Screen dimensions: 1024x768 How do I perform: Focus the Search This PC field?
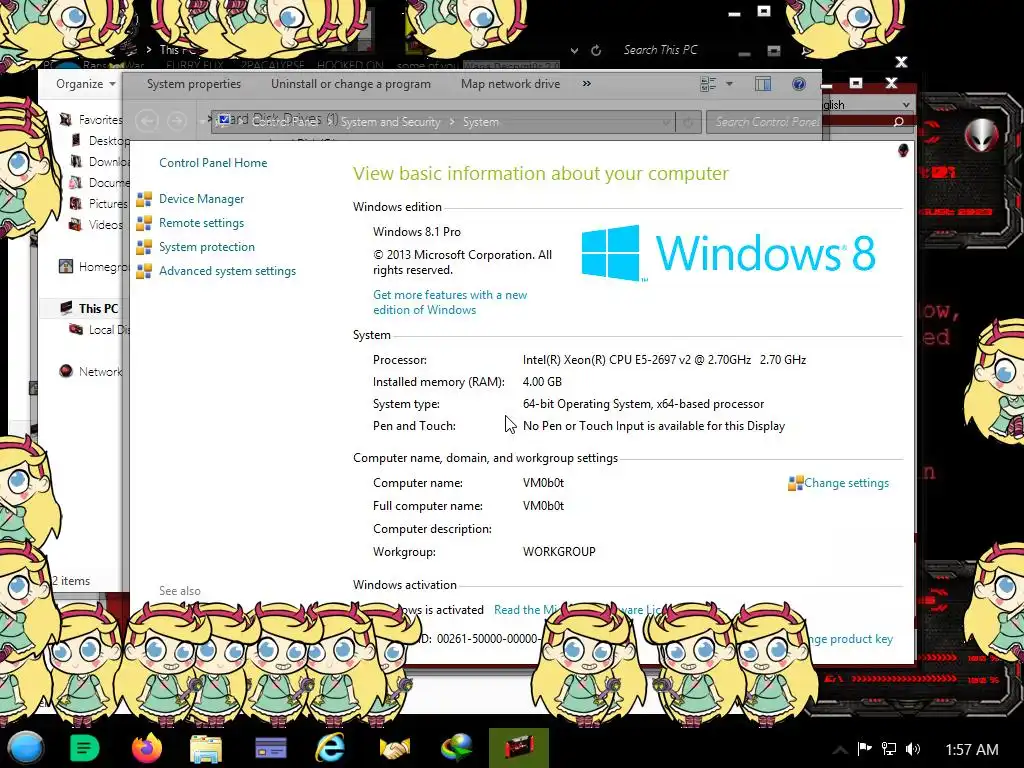[x=660, y=50]
